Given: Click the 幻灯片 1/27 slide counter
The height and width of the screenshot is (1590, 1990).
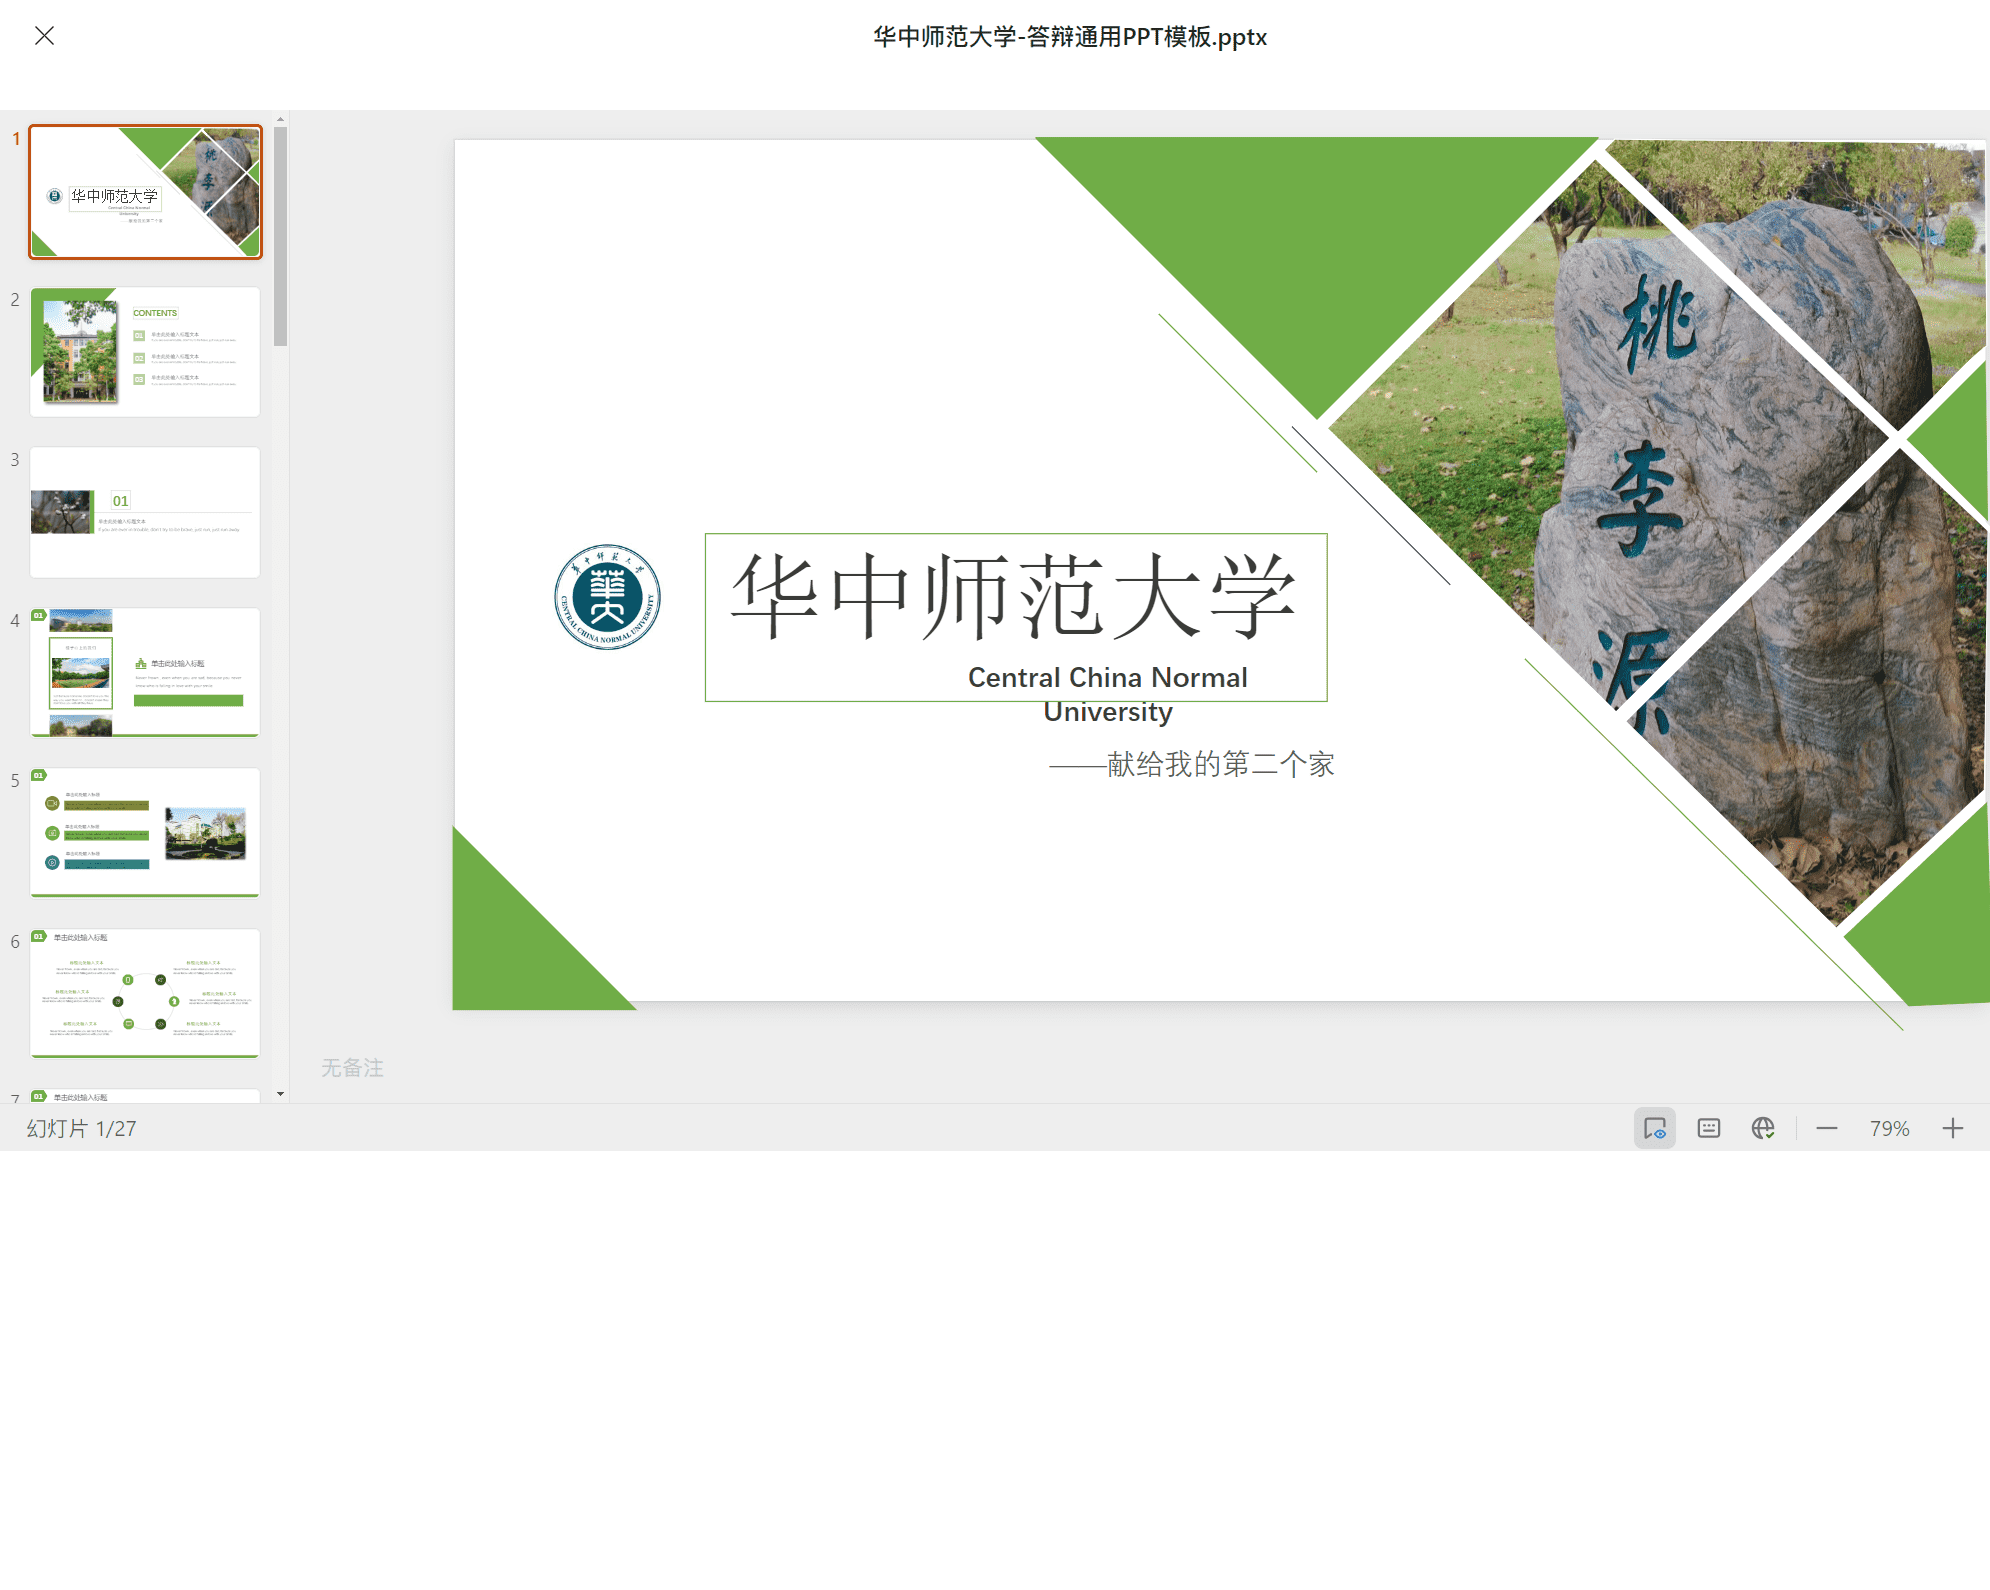Looking at the screenshot, I should 81,1129.
